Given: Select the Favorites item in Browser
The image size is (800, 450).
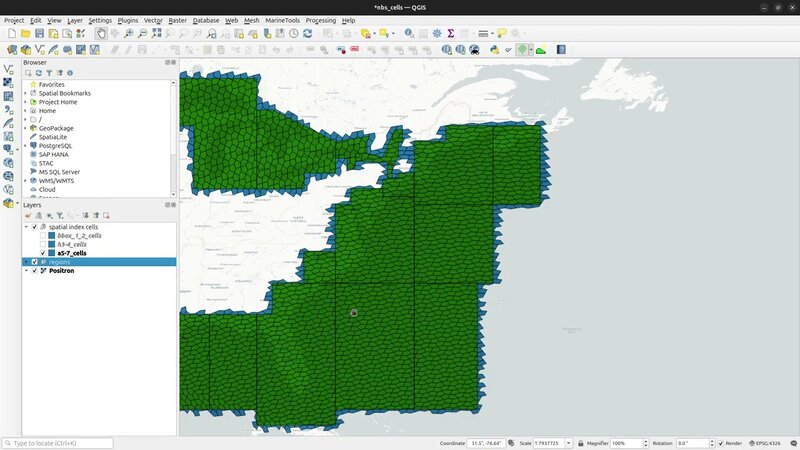Looking at the screenshot, I should 52,85.
